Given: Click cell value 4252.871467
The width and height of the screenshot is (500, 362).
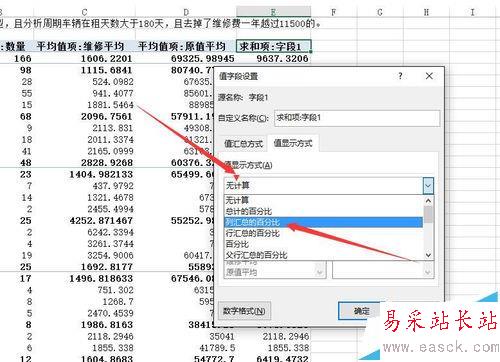Looking at the screenshot, I should [101, 221].
